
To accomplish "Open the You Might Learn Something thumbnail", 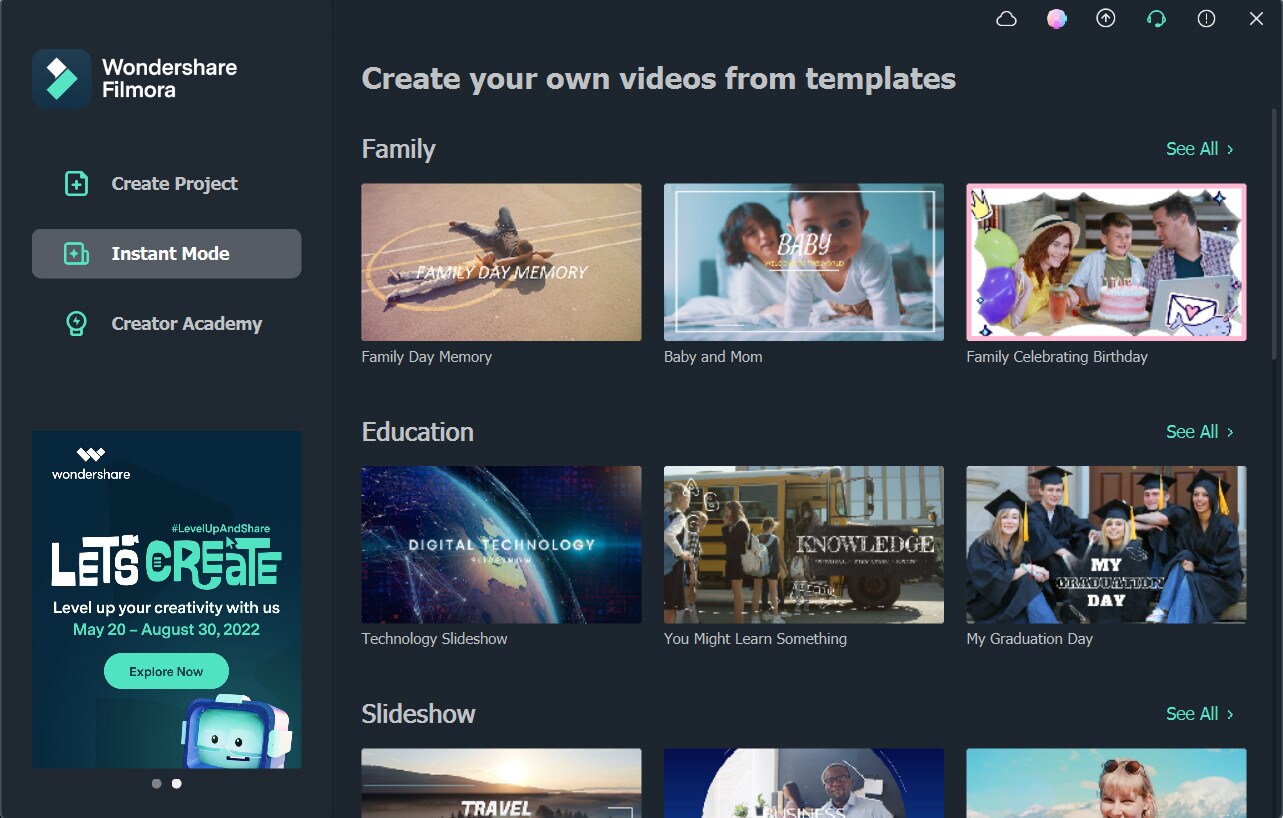I will [804, 545].
